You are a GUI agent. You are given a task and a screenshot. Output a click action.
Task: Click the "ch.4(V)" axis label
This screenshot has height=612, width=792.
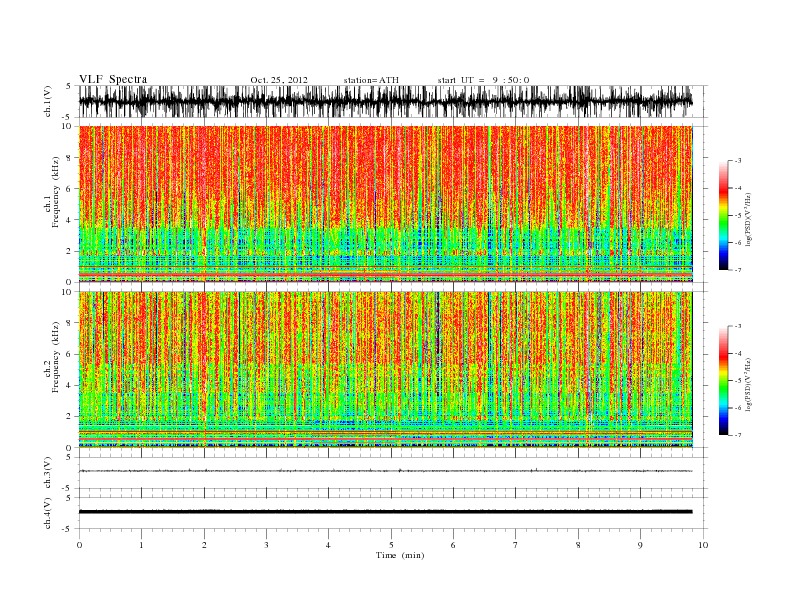point(48,513)
